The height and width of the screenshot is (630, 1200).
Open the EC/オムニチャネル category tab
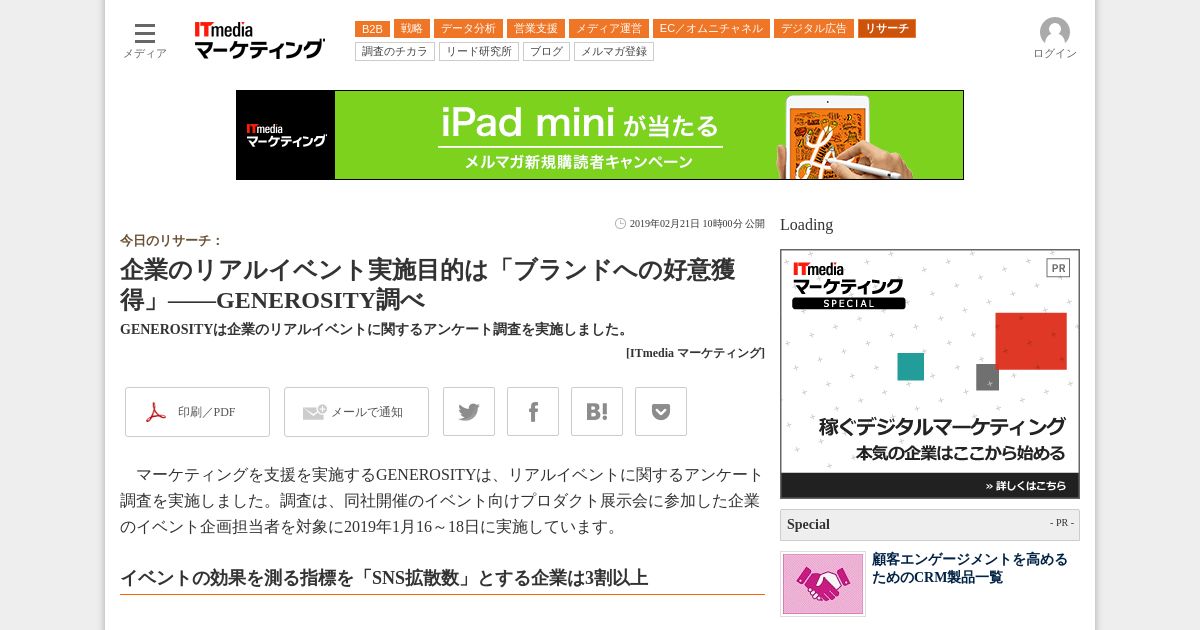coord(711,29)
